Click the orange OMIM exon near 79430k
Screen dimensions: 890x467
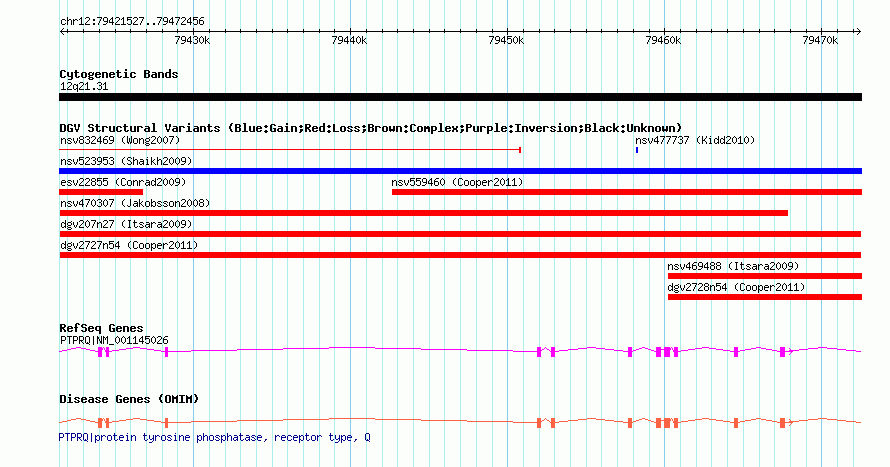point(166,423)
